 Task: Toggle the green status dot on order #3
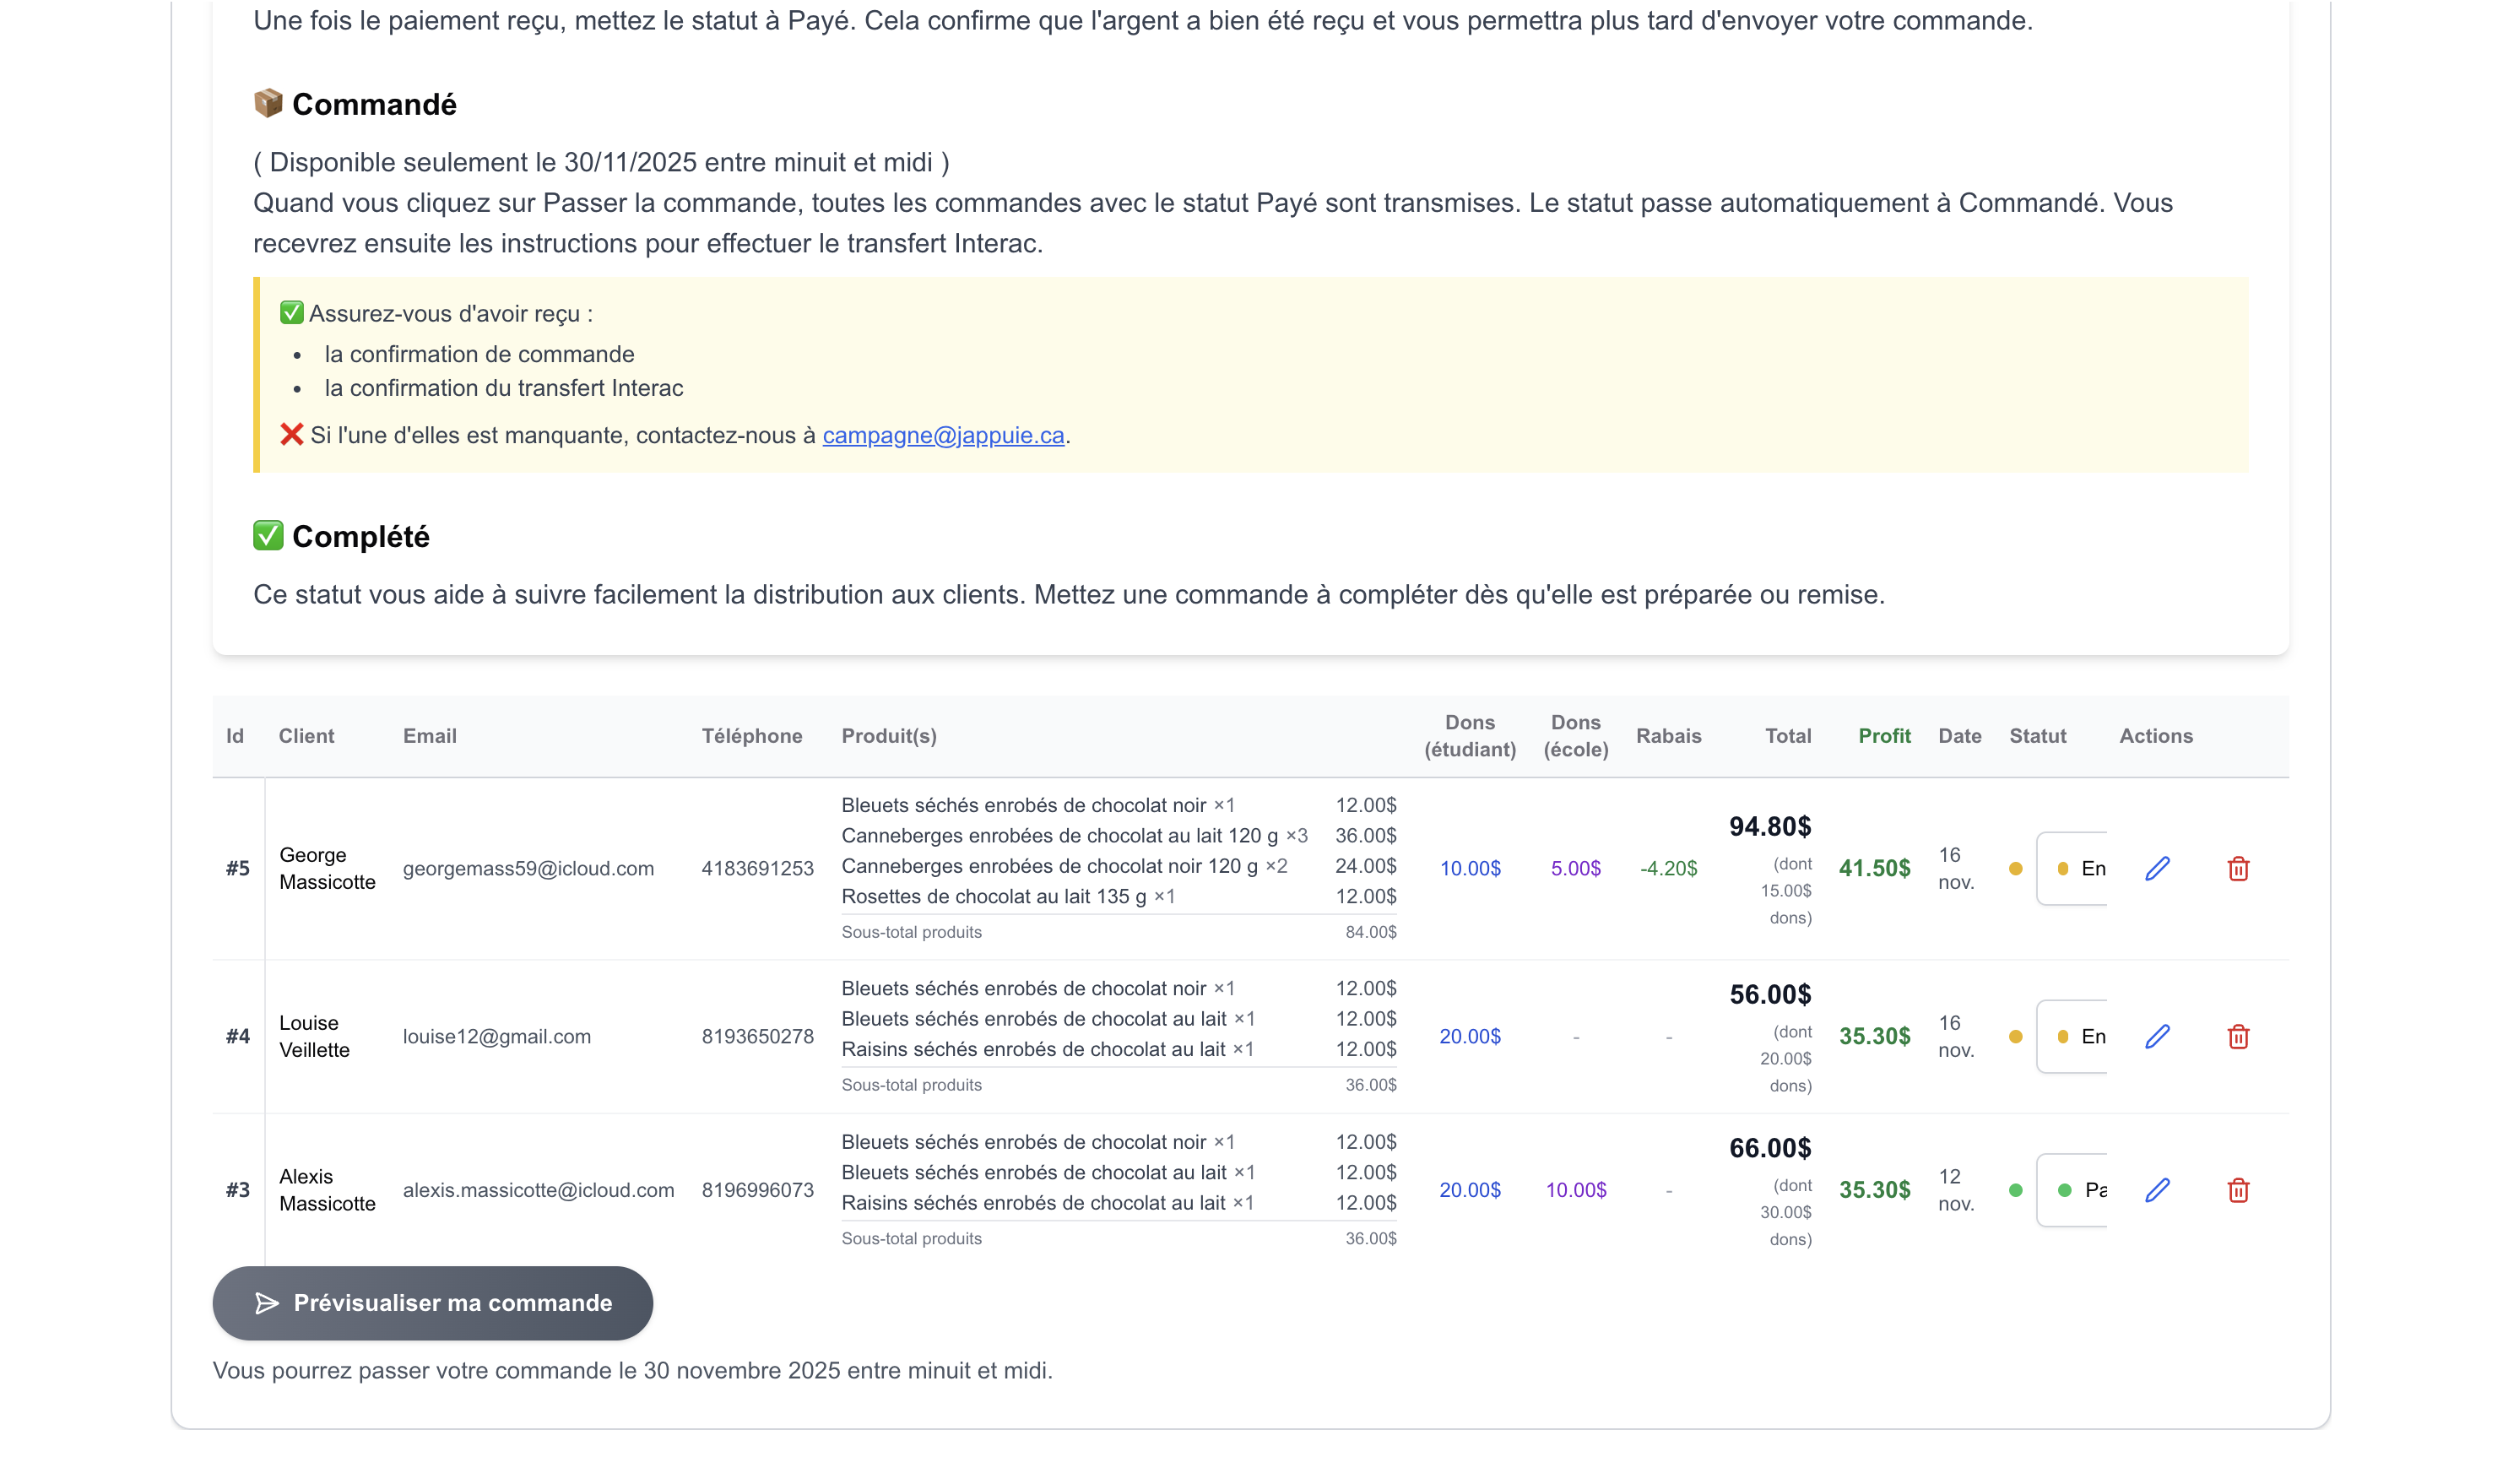click(x=2015, y=1190)
